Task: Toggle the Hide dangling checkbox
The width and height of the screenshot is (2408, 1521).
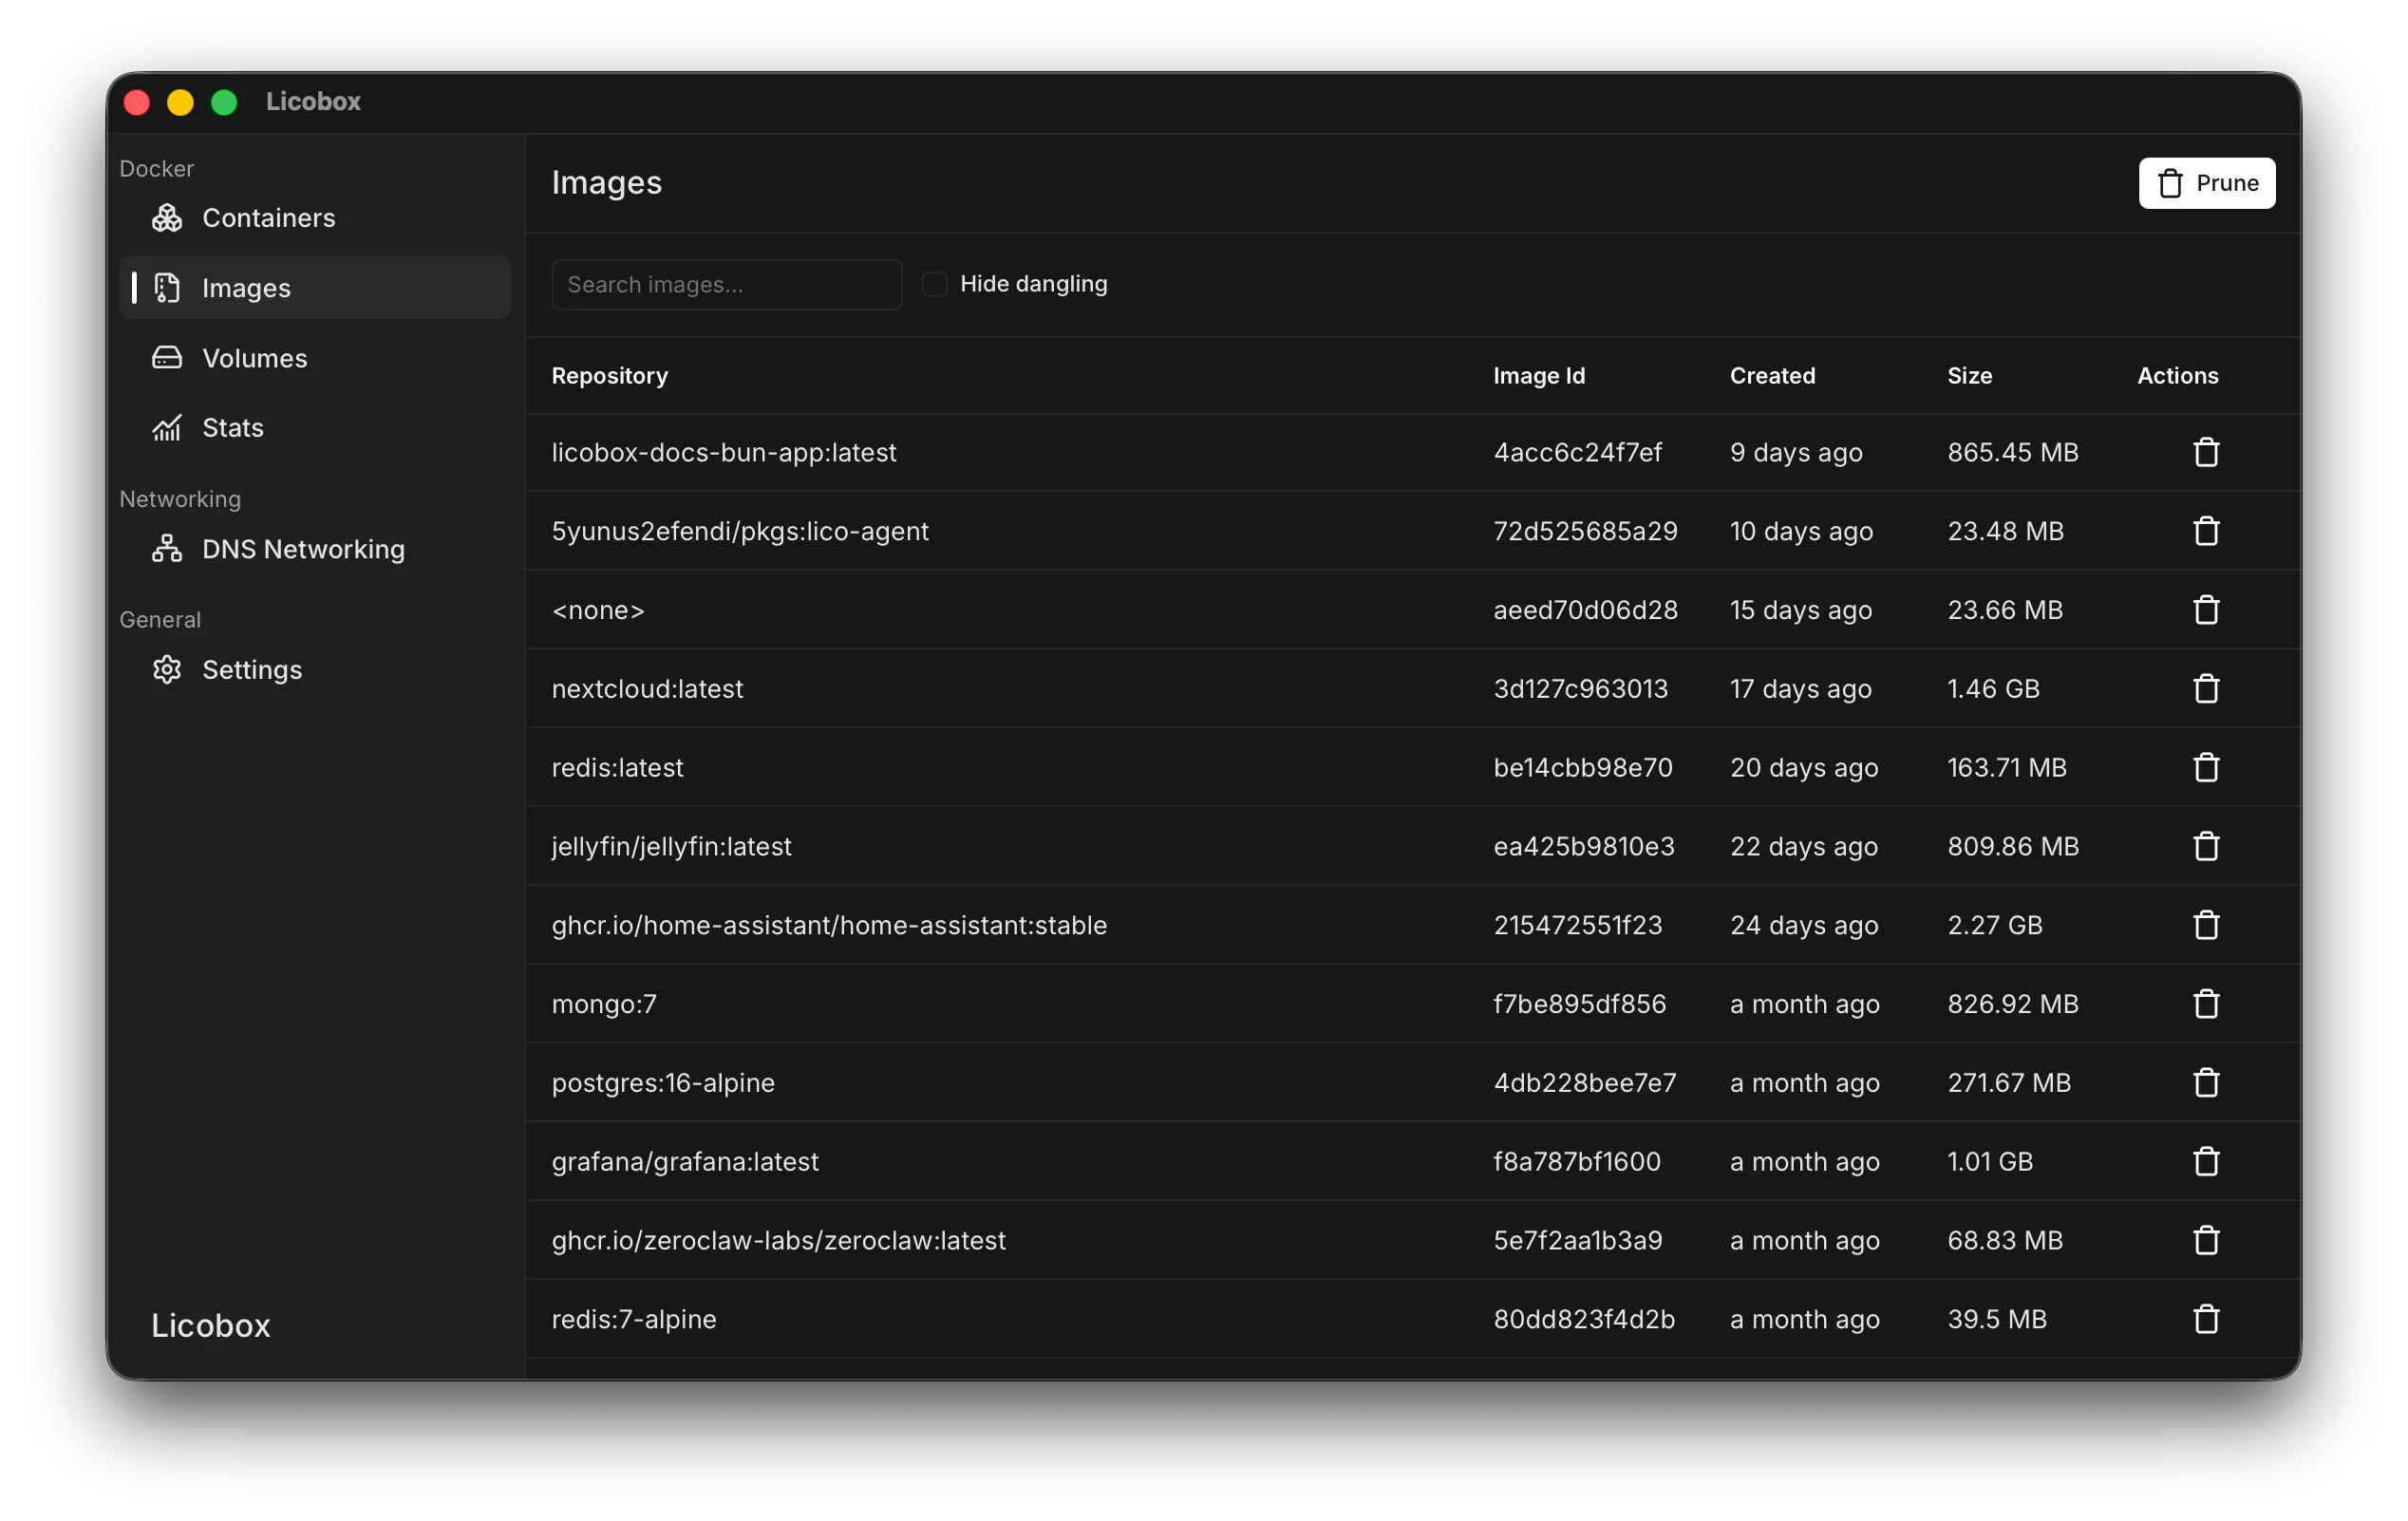Action: click(934, 284)
